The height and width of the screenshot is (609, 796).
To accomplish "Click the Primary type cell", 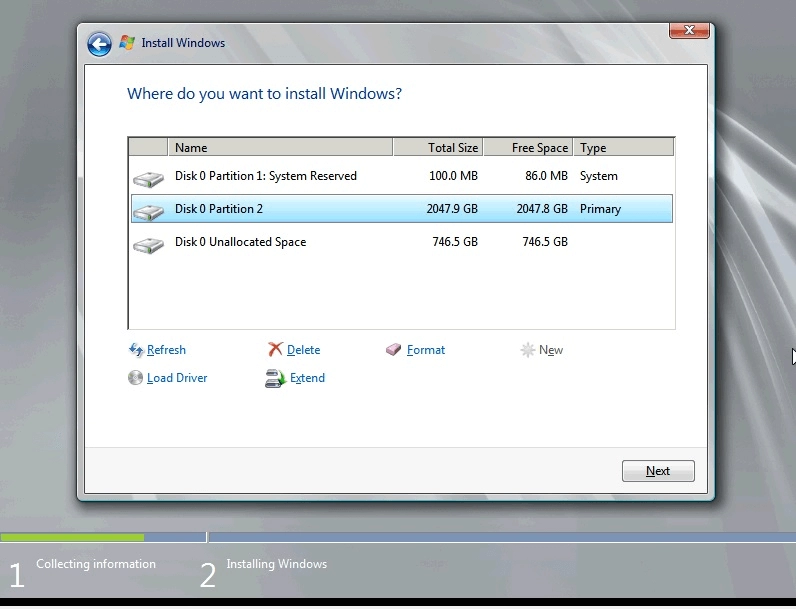I will [601, 209].
